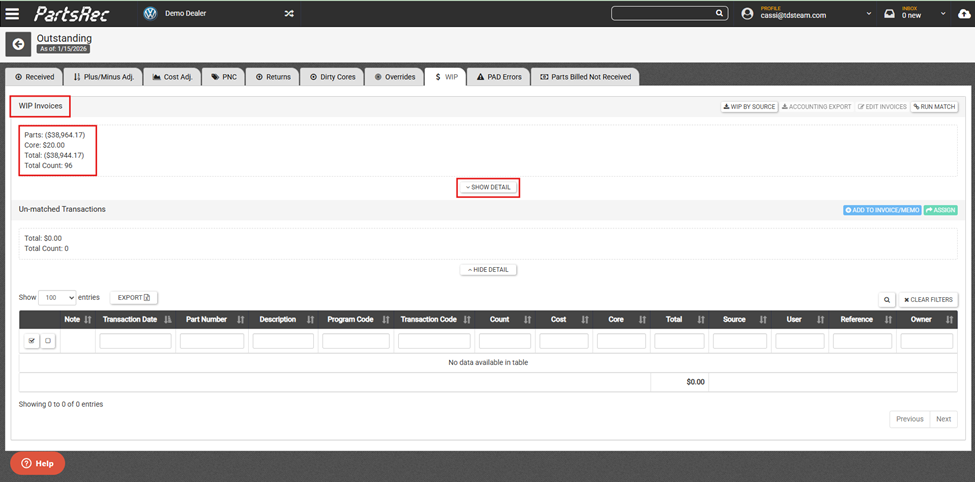Click the Volkswagen dealer logo icon
975x482 pixels.
coord(150,14)
